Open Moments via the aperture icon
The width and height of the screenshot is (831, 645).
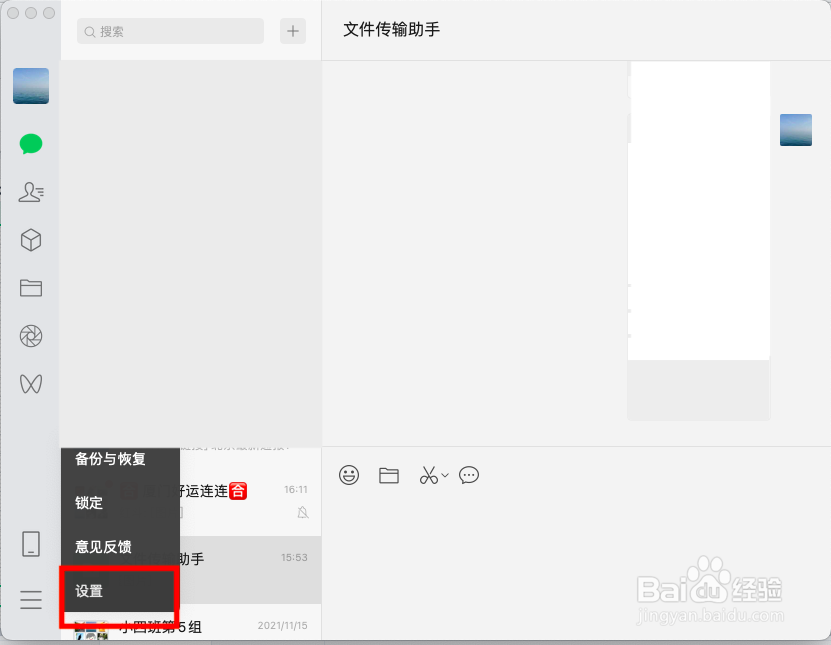[x=30, y=336]
